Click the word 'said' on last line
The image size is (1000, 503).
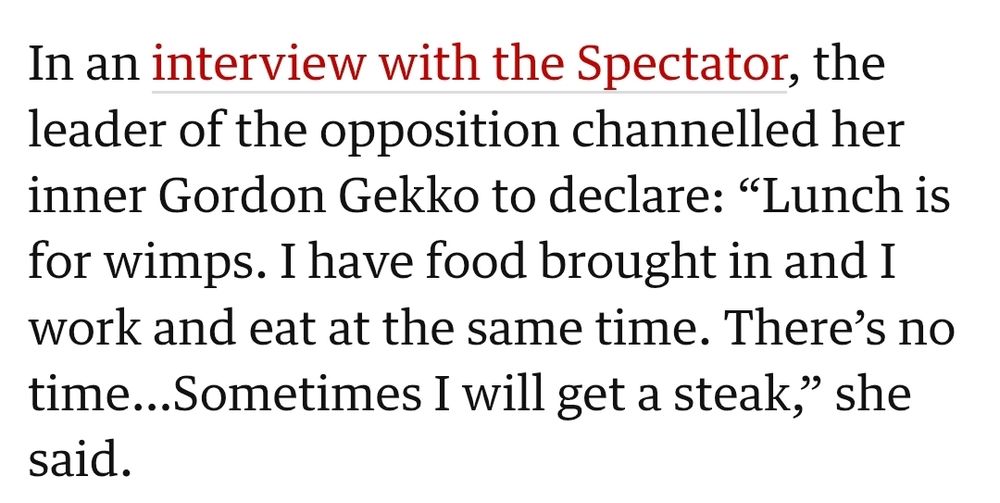74,459
